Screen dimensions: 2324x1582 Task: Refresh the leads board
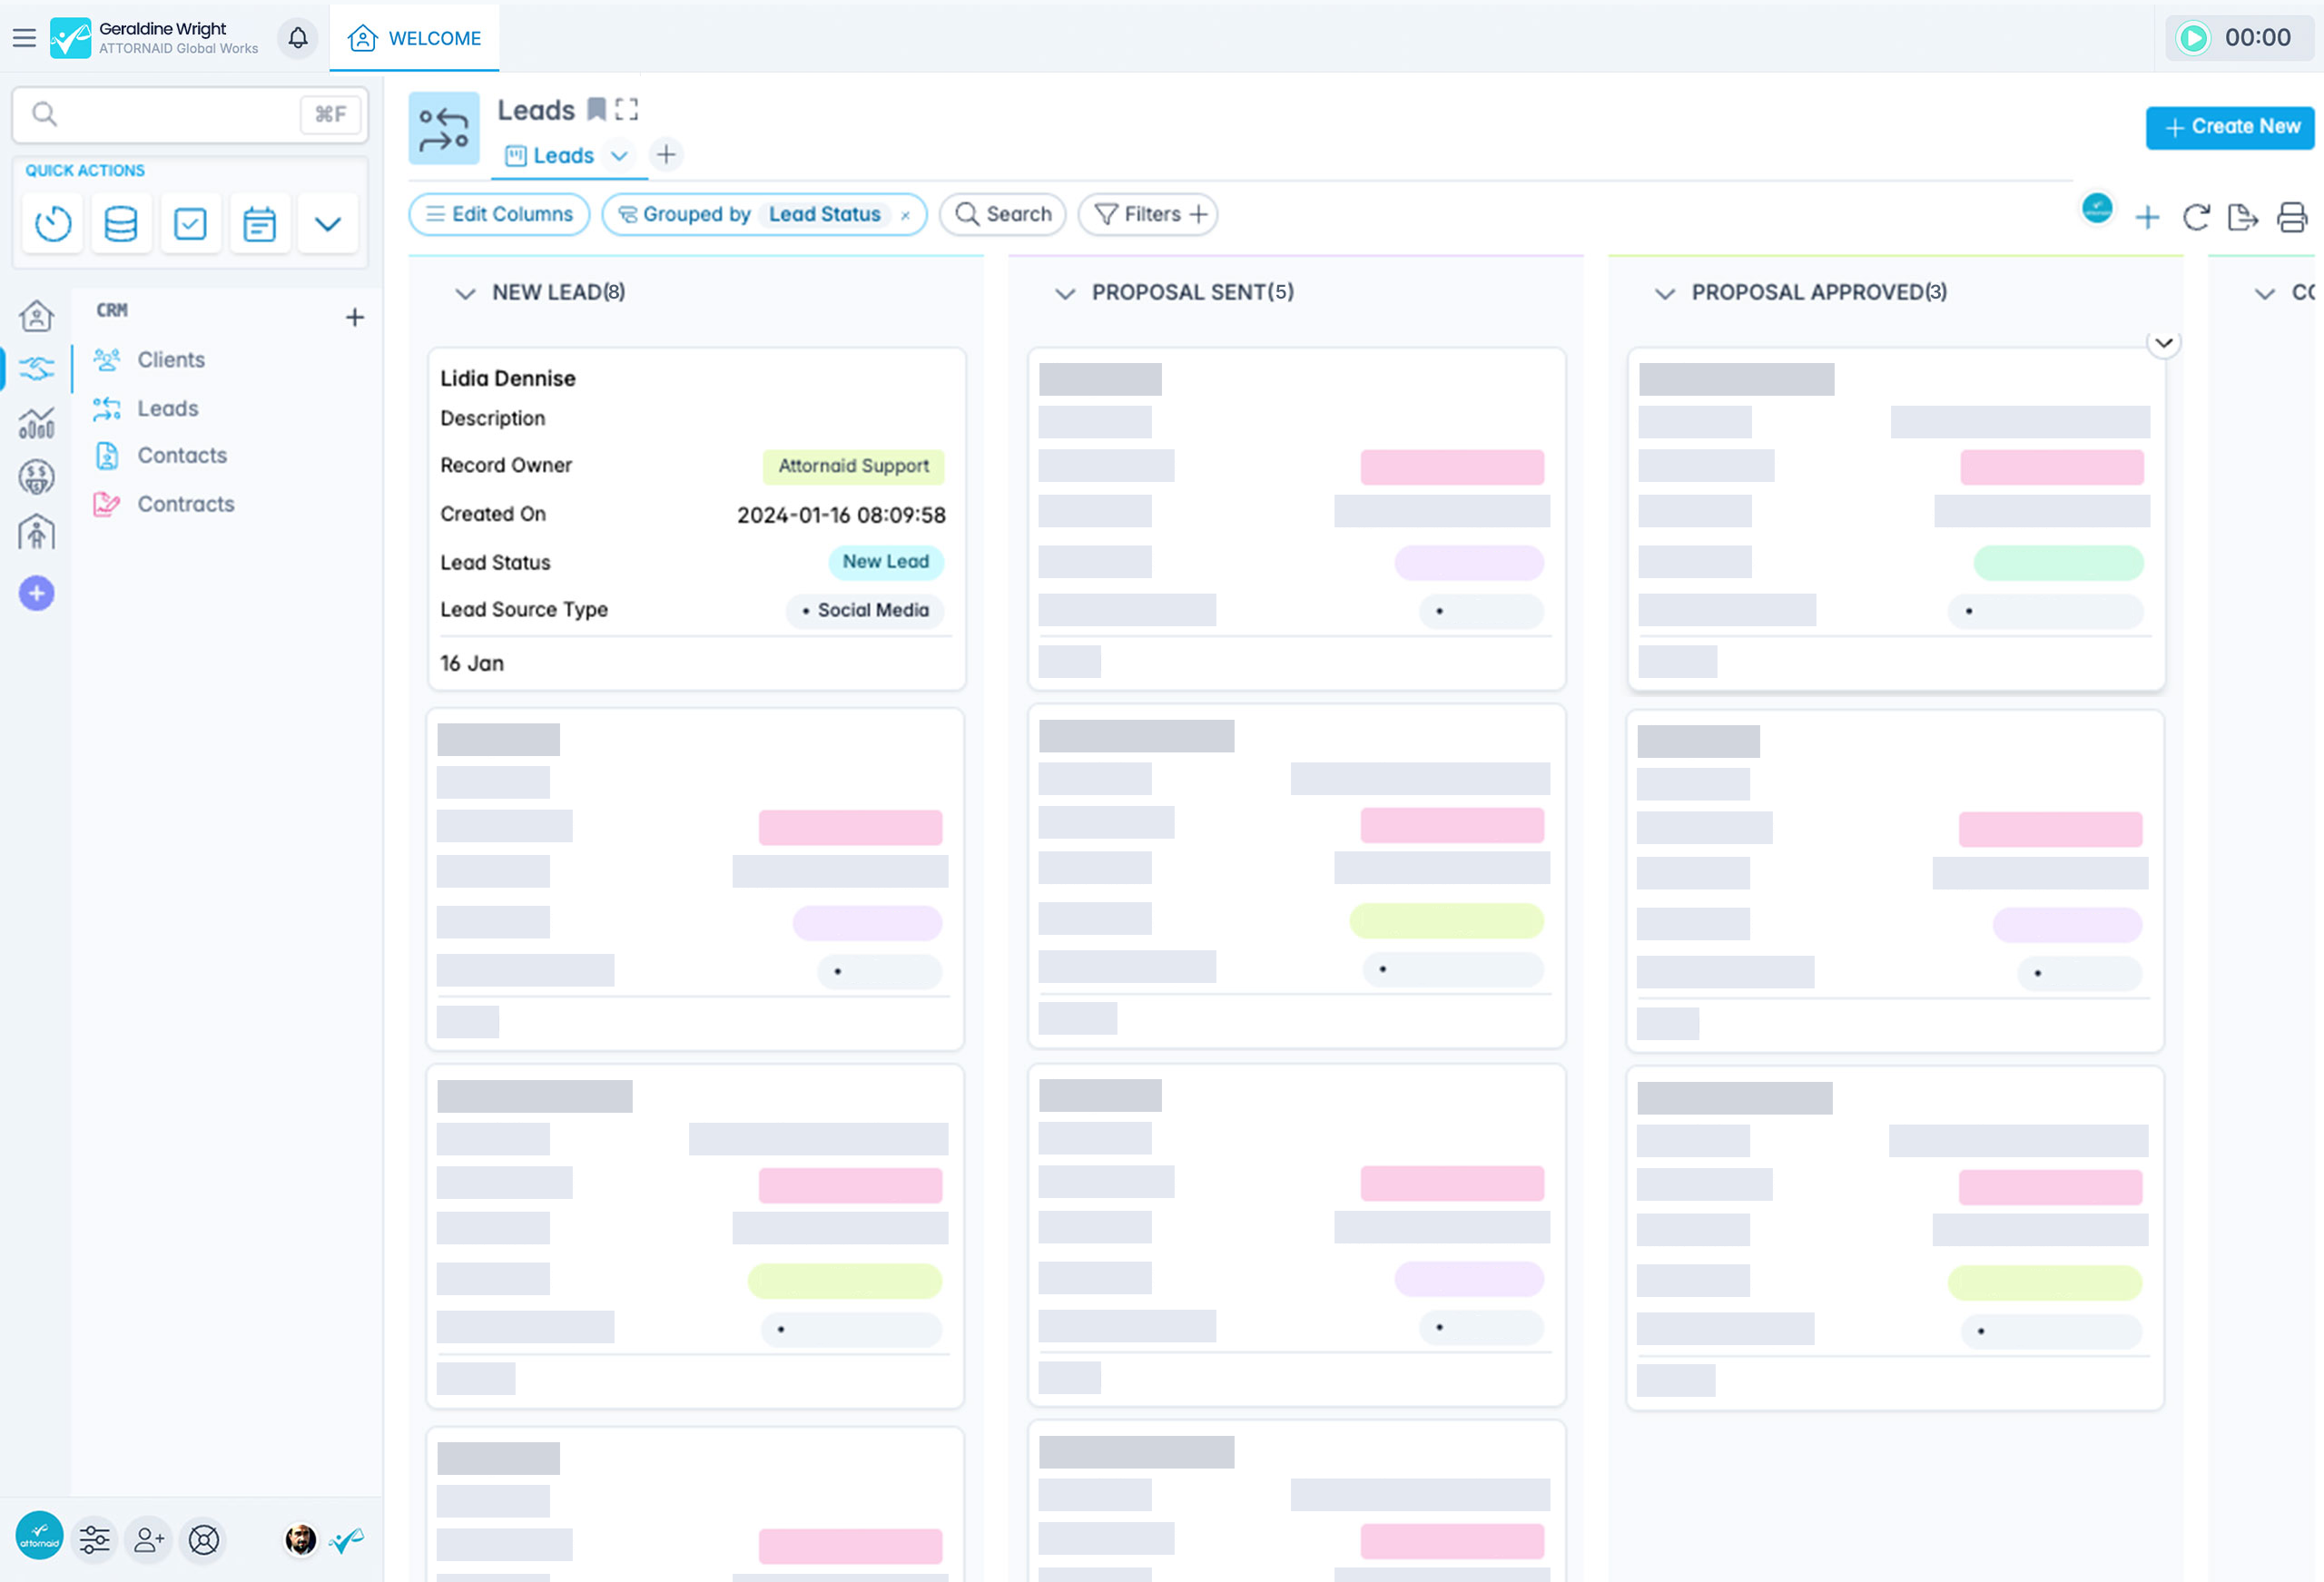coord(2195,218)
